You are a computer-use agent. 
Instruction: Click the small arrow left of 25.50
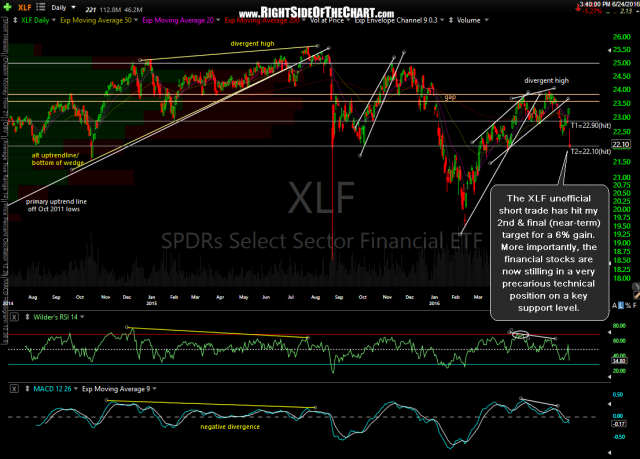tap(609, 50)
